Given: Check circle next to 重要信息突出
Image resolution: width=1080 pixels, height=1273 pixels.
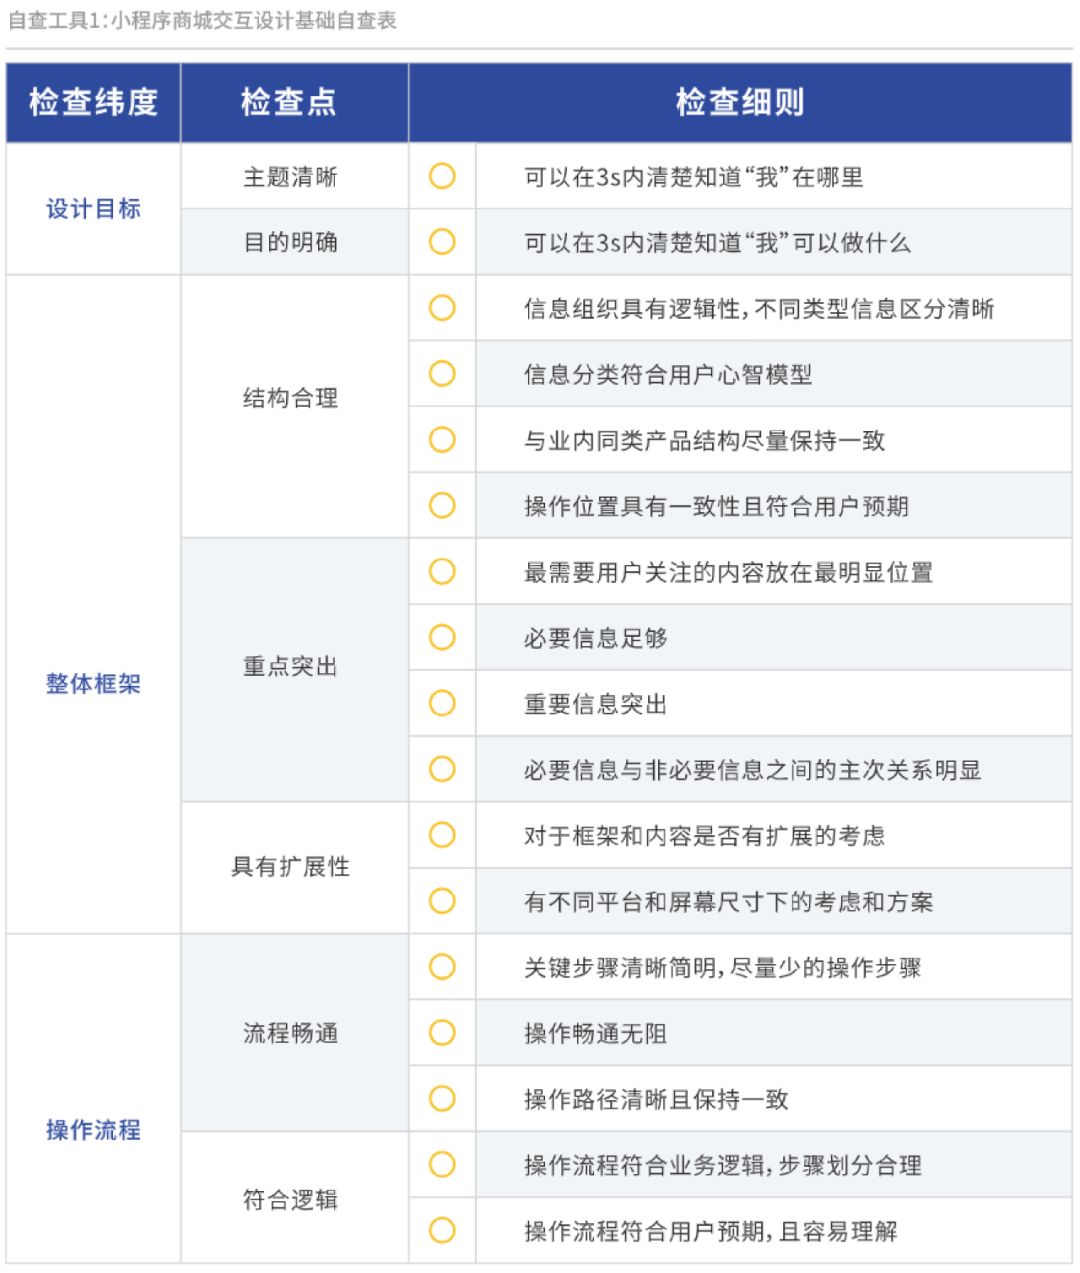Looking at the screenshot, I should click(442, 703).
